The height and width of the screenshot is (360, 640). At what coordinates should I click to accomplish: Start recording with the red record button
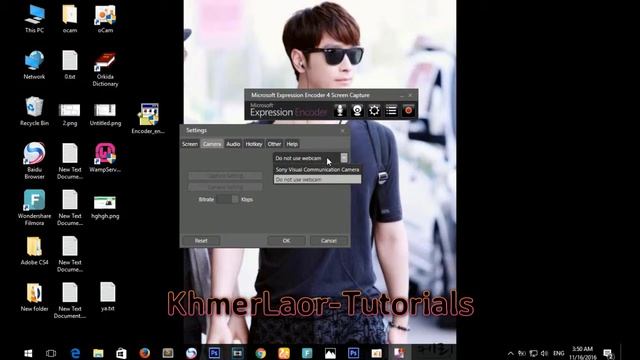coord(408,111)
